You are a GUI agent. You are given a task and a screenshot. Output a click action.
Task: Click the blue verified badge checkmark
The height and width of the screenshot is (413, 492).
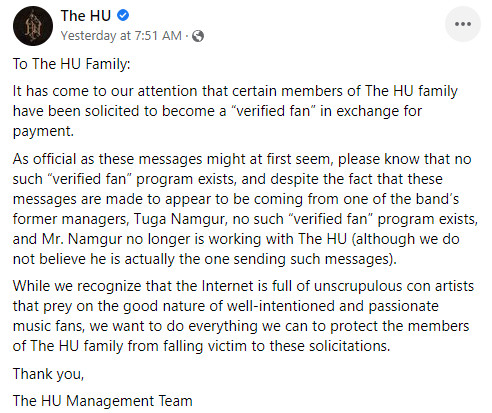point(123,15)
